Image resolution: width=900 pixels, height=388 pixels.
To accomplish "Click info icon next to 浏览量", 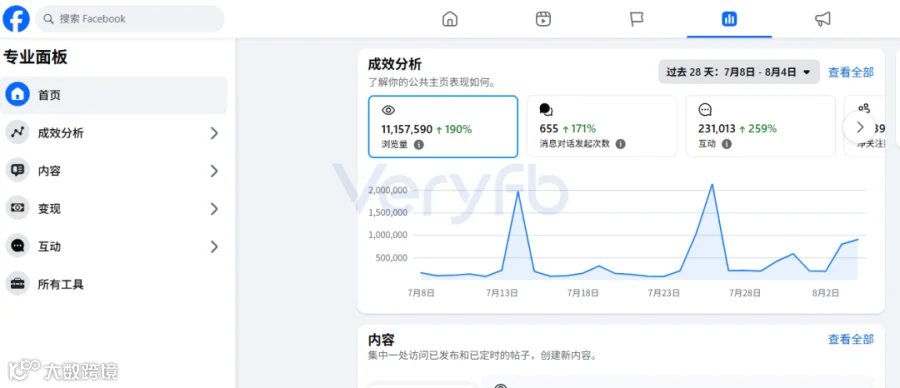I will (419, 145).
